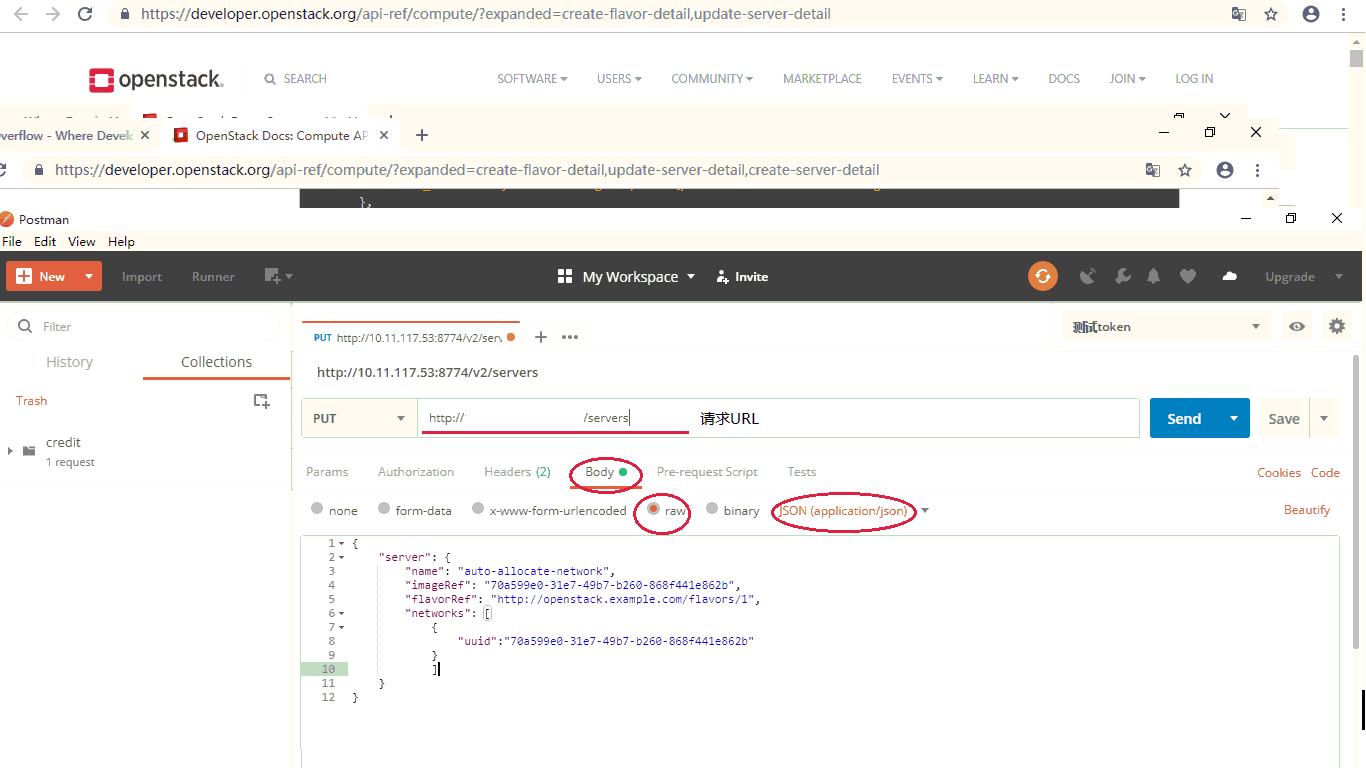The image size is (1366, 768).
Task: Click the credit collection folder icon
Action: pyautogui.click(x=27, y=451)
